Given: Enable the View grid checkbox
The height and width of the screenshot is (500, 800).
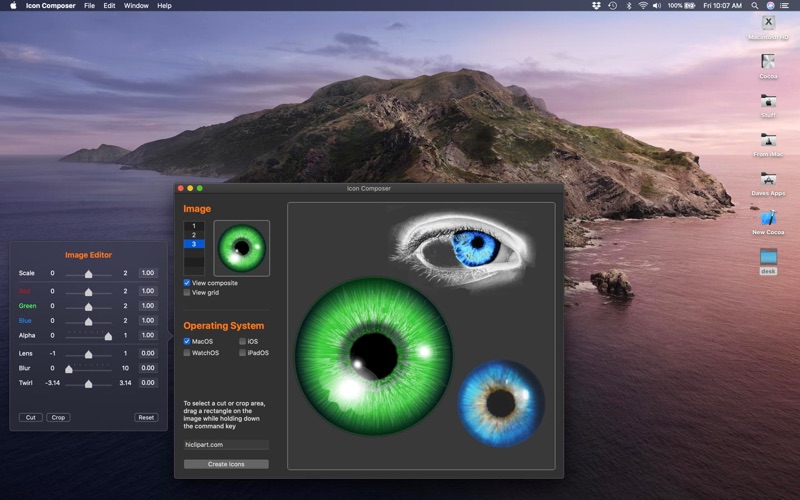Looking at the screenshot, I should (x=187, y=292).
